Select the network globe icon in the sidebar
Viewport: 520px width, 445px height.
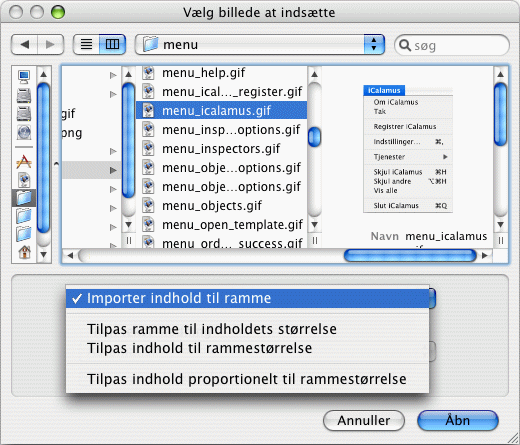(24, 133)
